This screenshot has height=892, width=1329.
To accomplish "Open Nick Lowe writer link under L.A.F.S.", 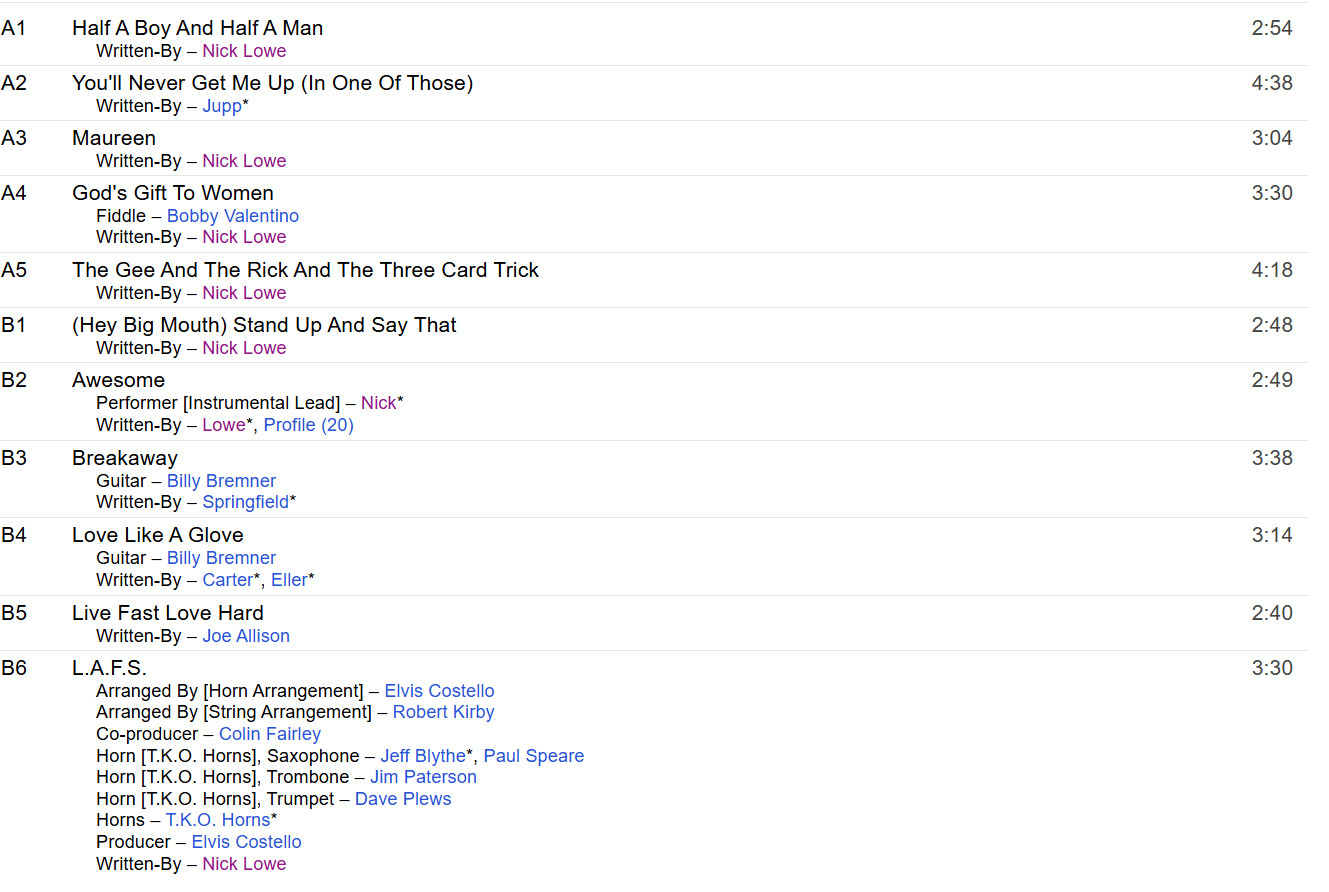I will pos(244,864).
